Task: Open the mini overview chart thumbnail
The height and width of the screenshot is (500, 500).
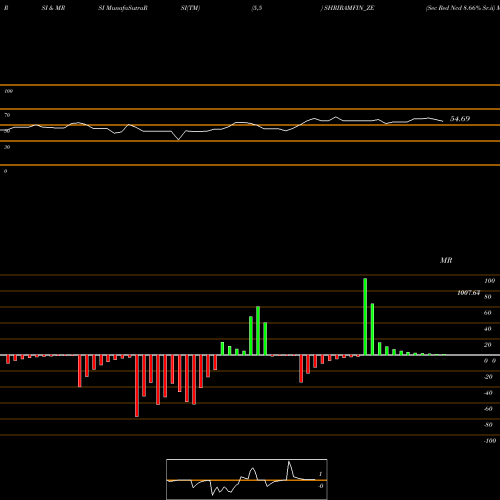Action: coord(247,479)
